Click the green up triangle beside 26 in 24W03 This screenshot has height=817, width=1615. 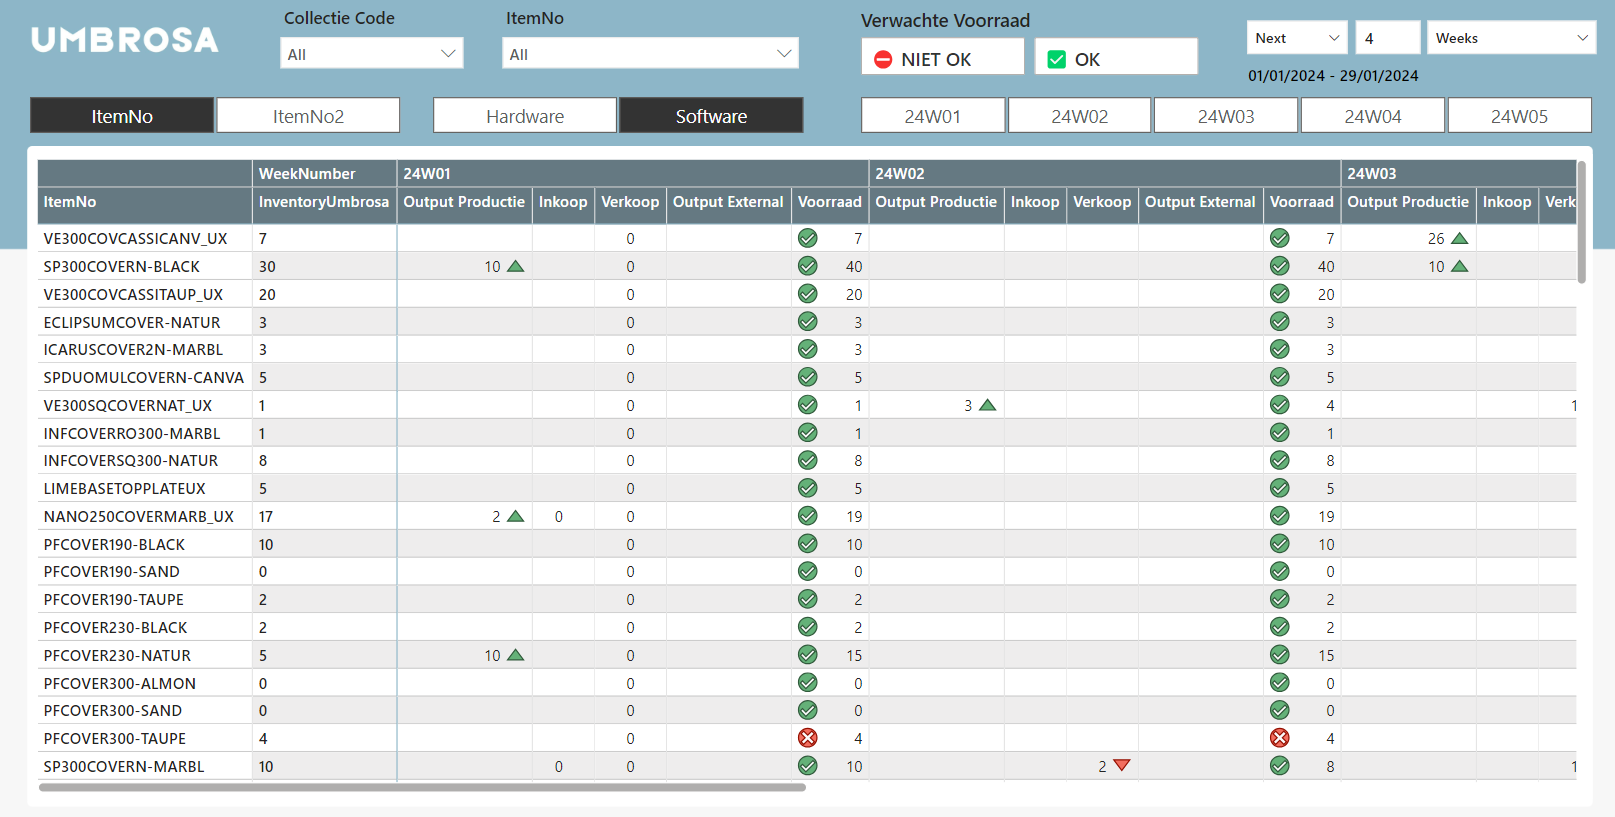[1459, 238]
